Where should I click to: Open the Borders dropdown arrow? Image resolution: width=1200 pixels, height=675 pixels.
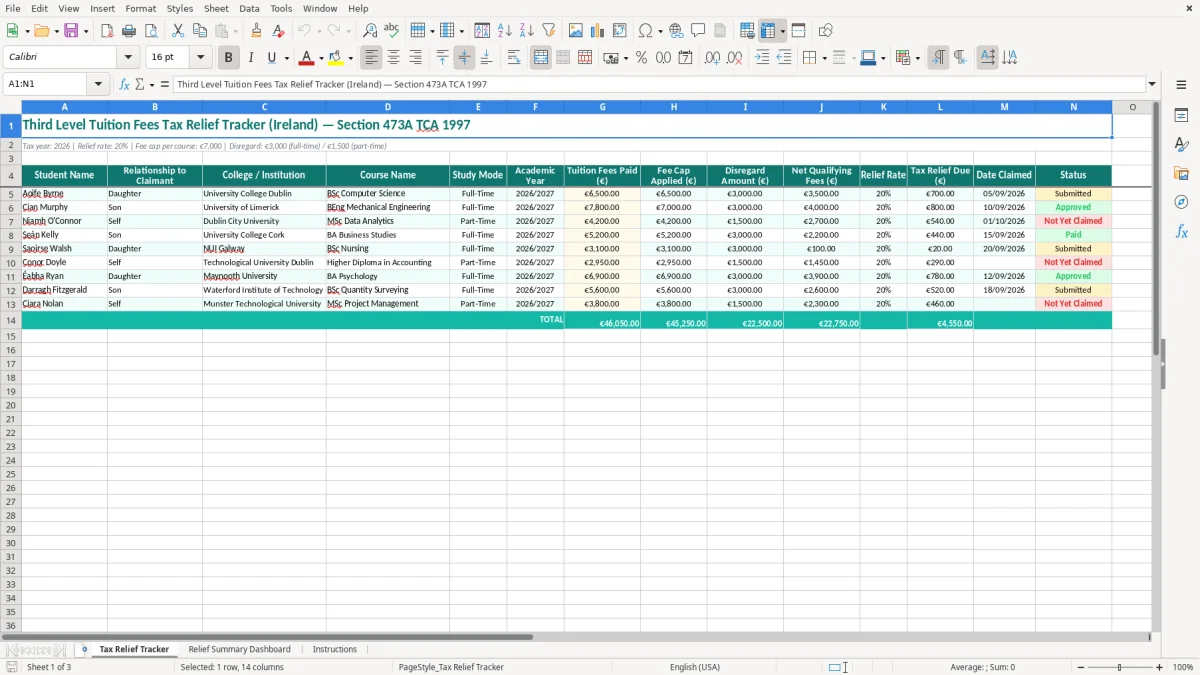coord(824,58)
